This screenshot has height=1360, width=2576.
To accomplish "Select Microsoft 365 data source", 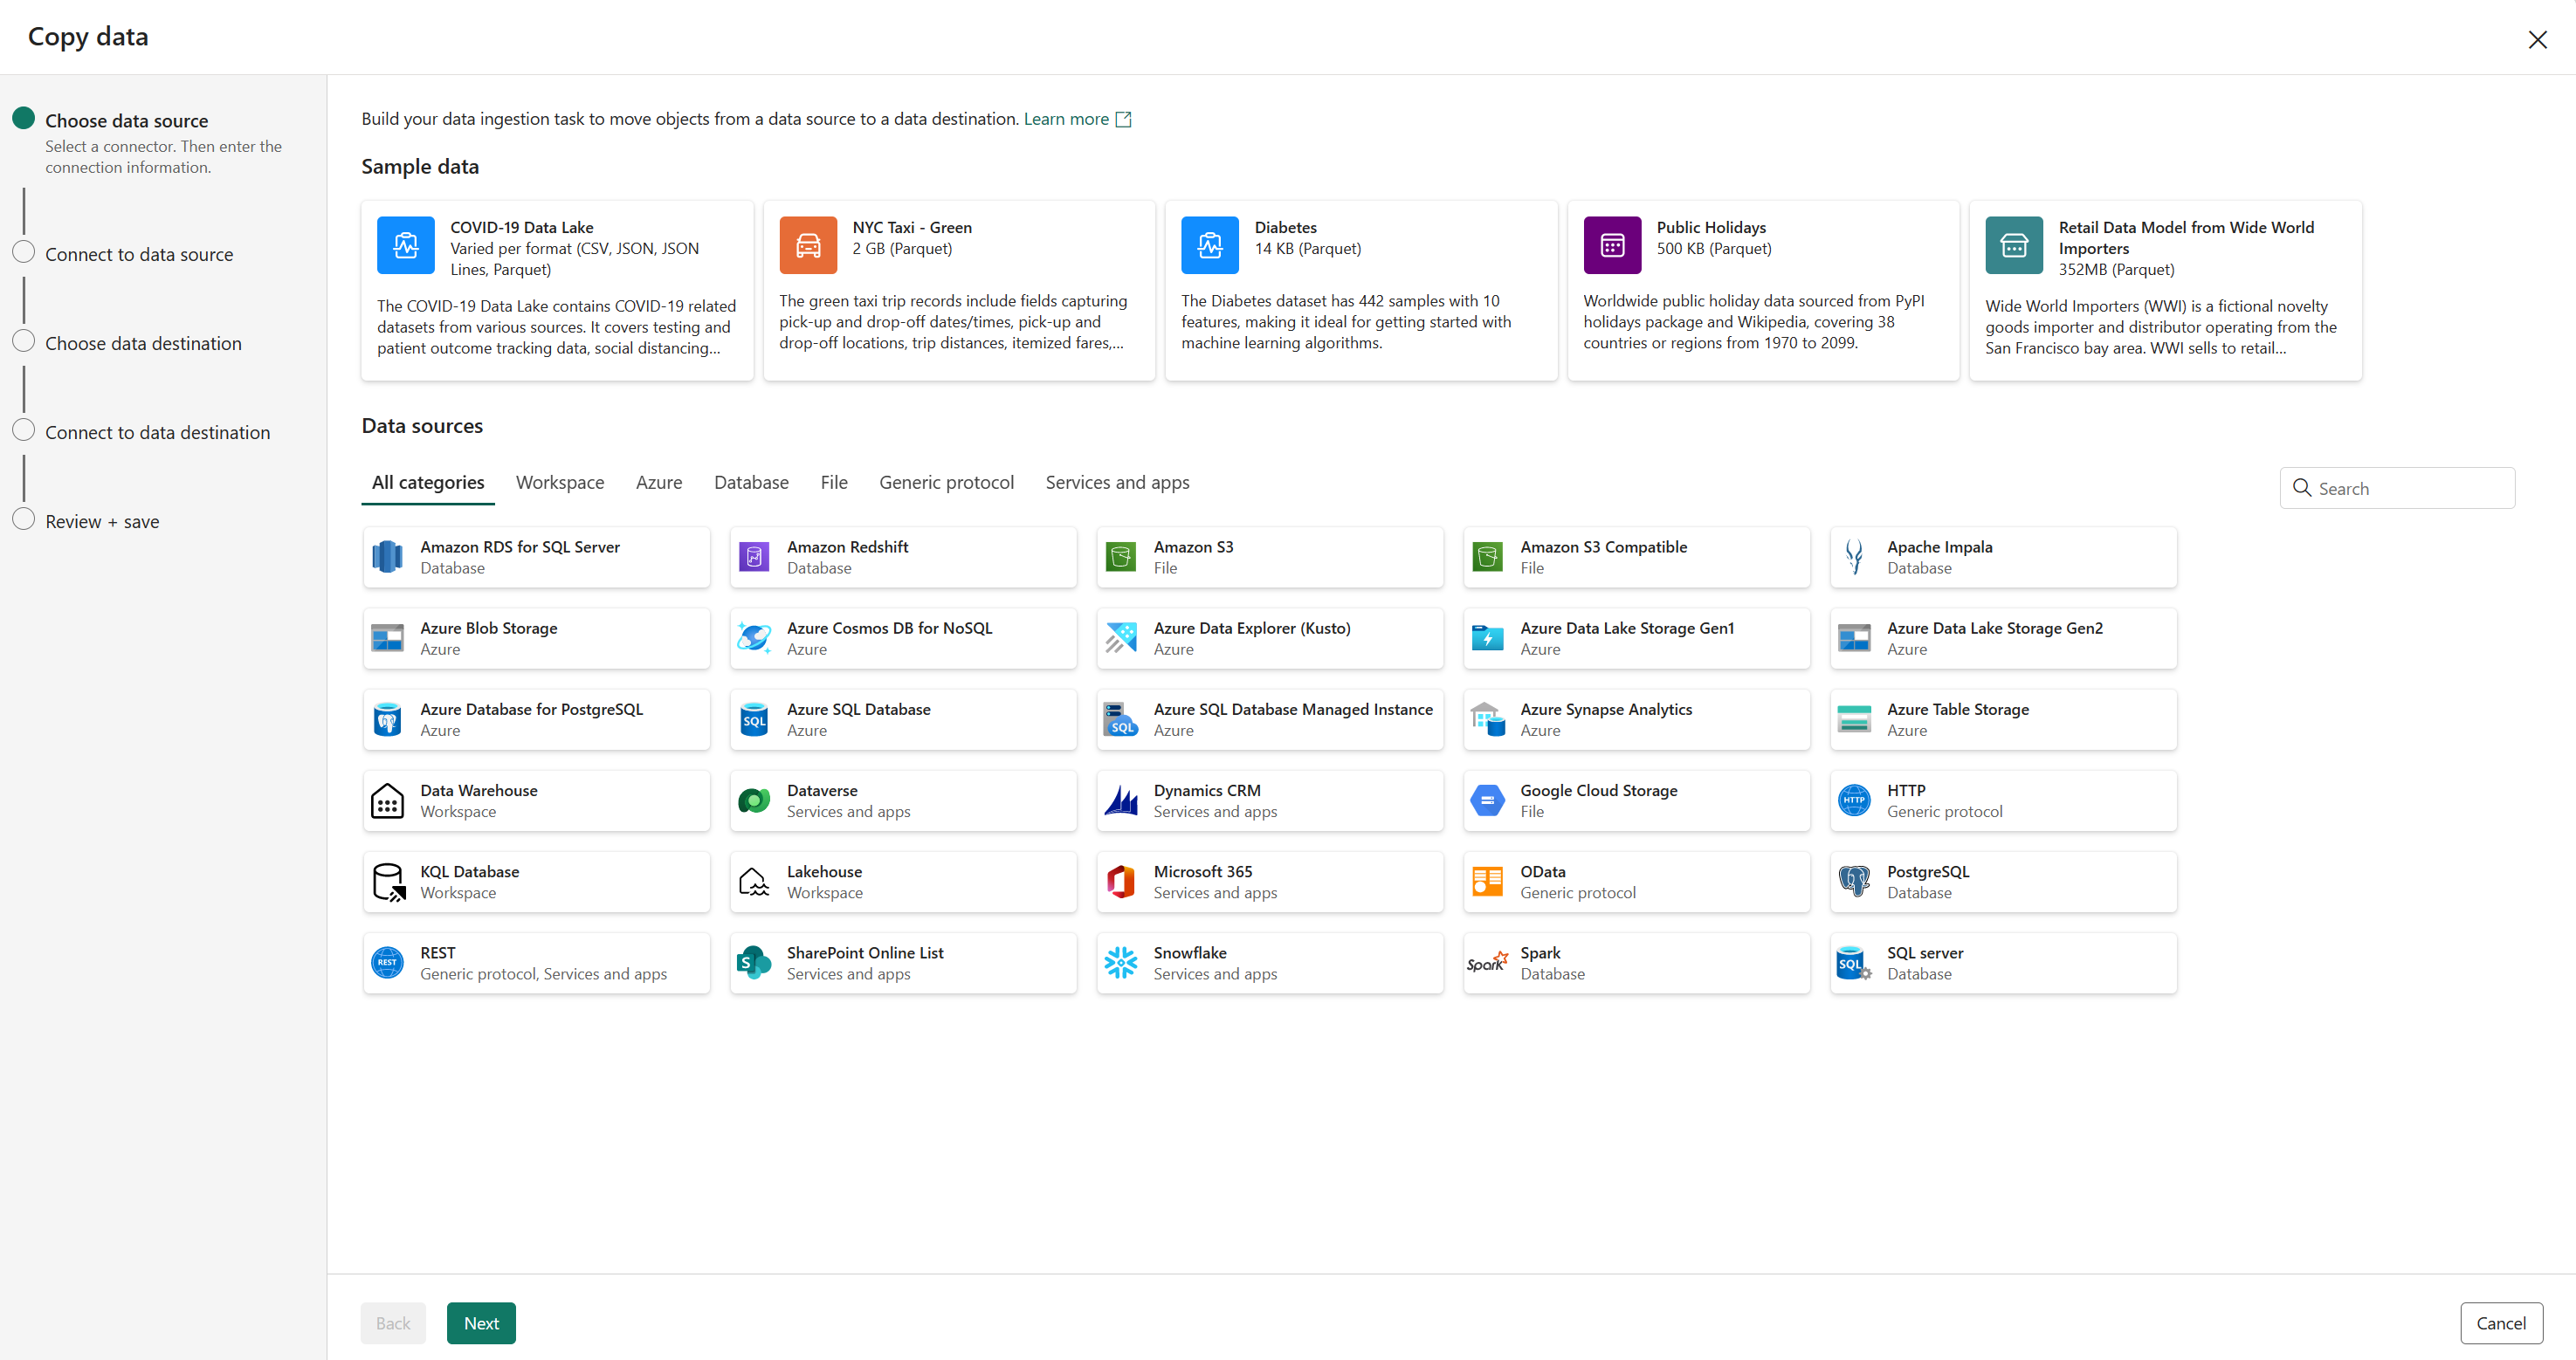I will [x=1270, y=882].
